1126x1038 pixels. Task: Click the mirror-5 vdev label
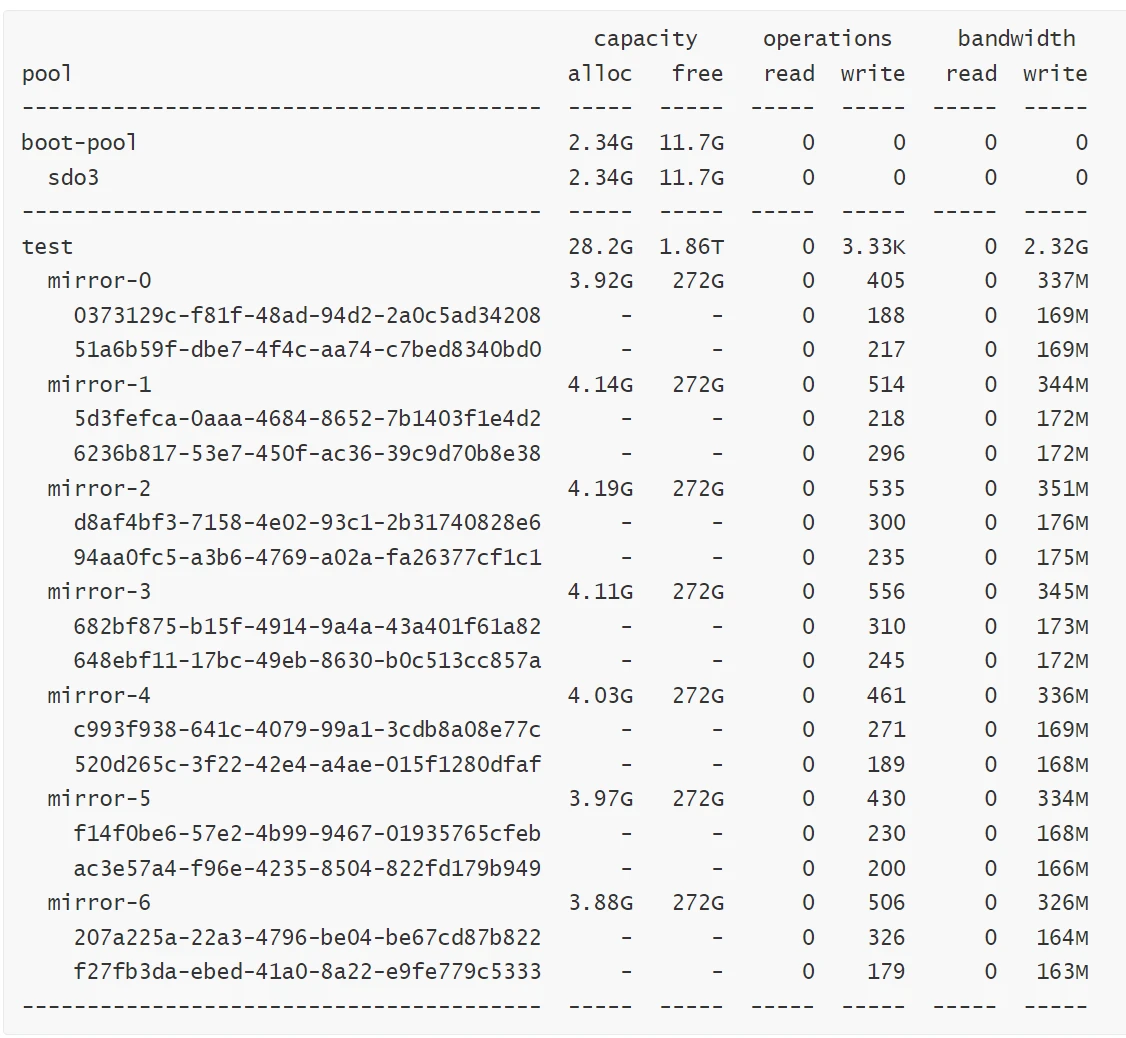(99, 799)
